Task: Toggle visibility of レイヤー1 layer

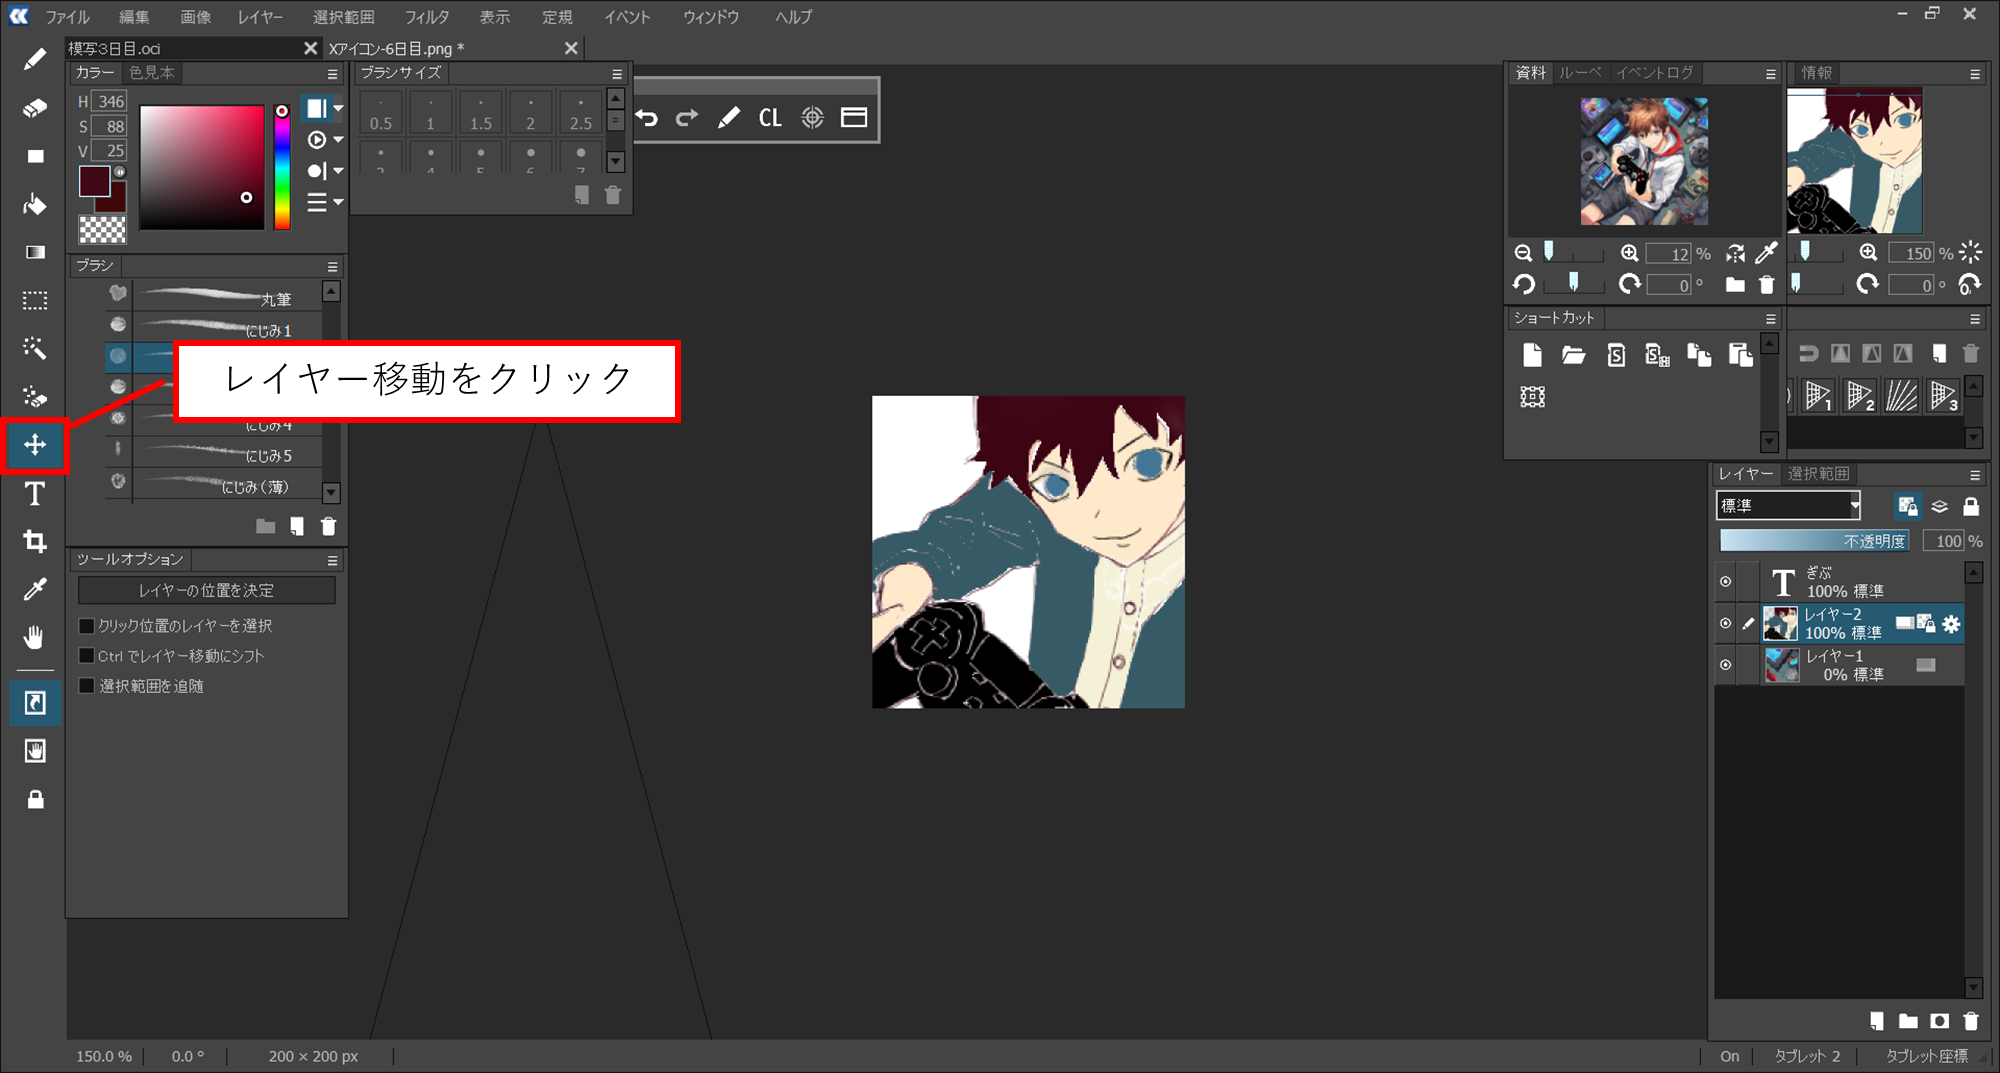Action: (1725, 665)
